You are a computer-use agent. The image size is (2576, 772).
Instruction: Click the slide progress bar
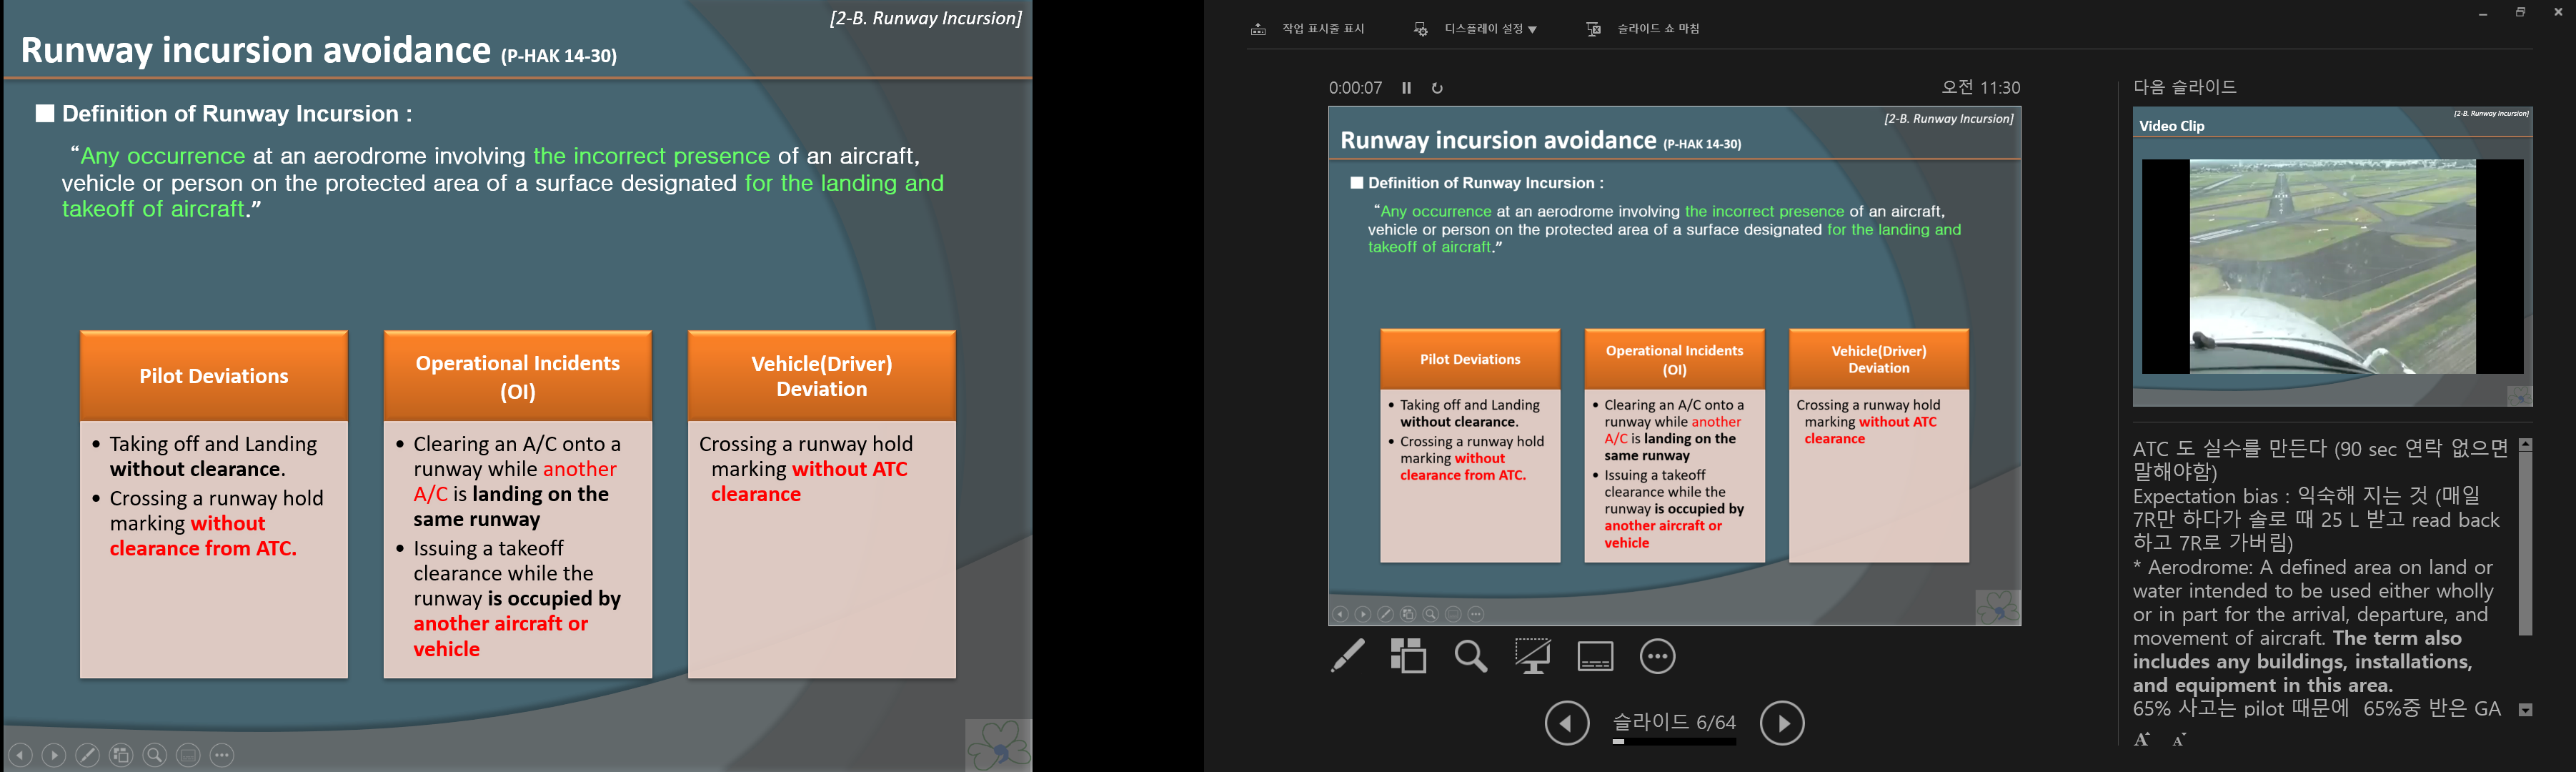1673,742
